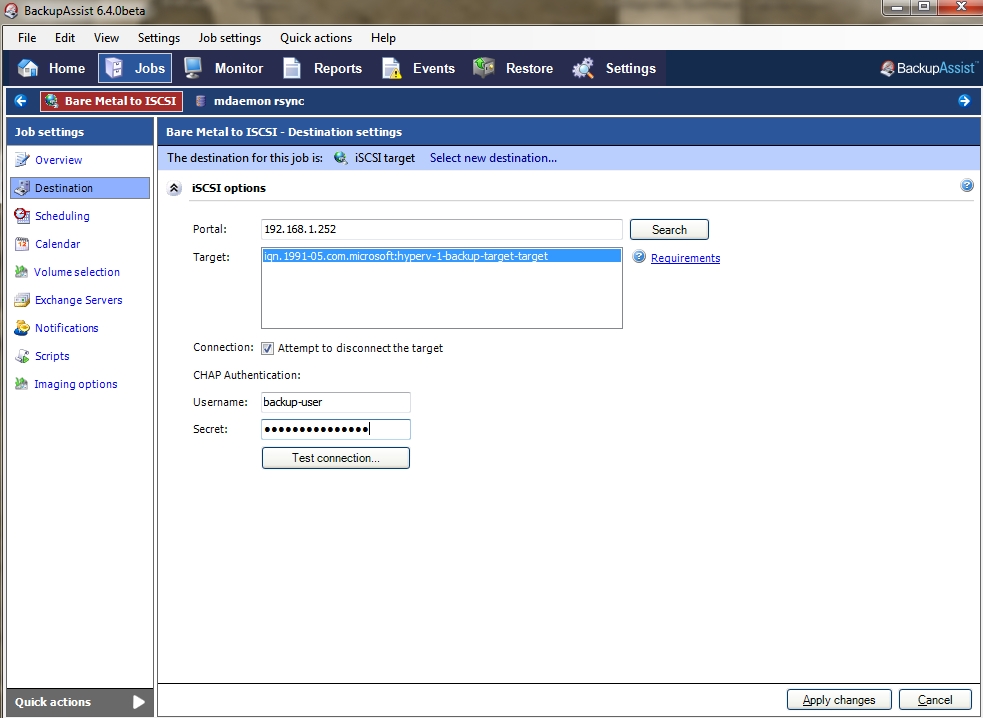Open the Notifications page
This screenshot has width=983, height=718.
(x=66, y=328)
